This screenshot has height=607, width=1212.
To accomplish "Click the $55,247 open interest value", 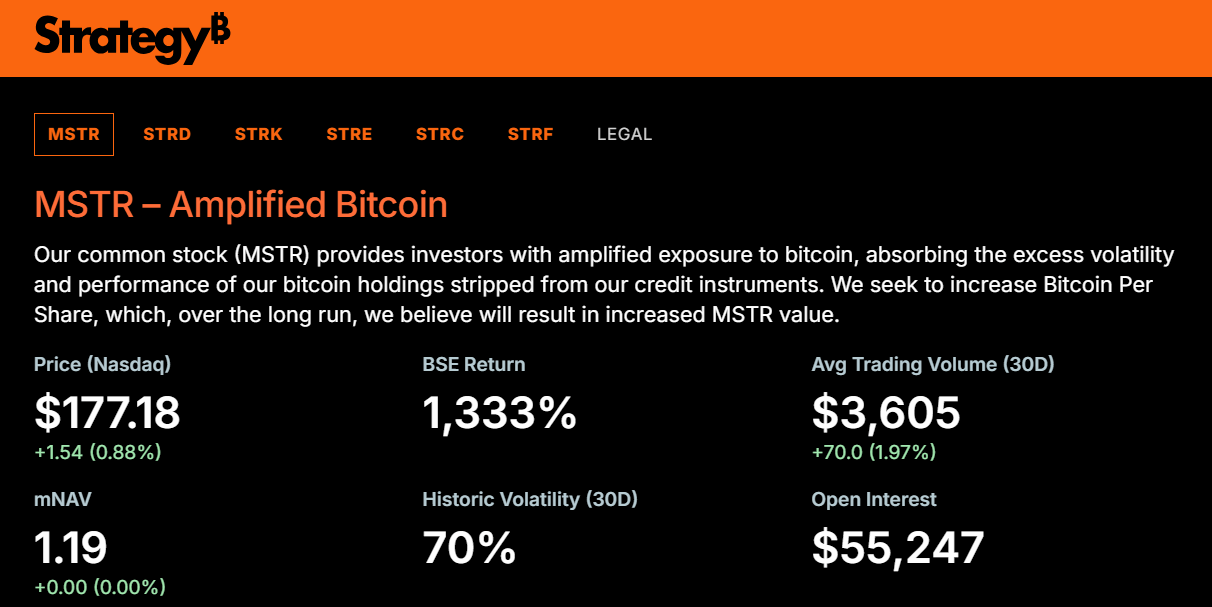I will [898, 547].
